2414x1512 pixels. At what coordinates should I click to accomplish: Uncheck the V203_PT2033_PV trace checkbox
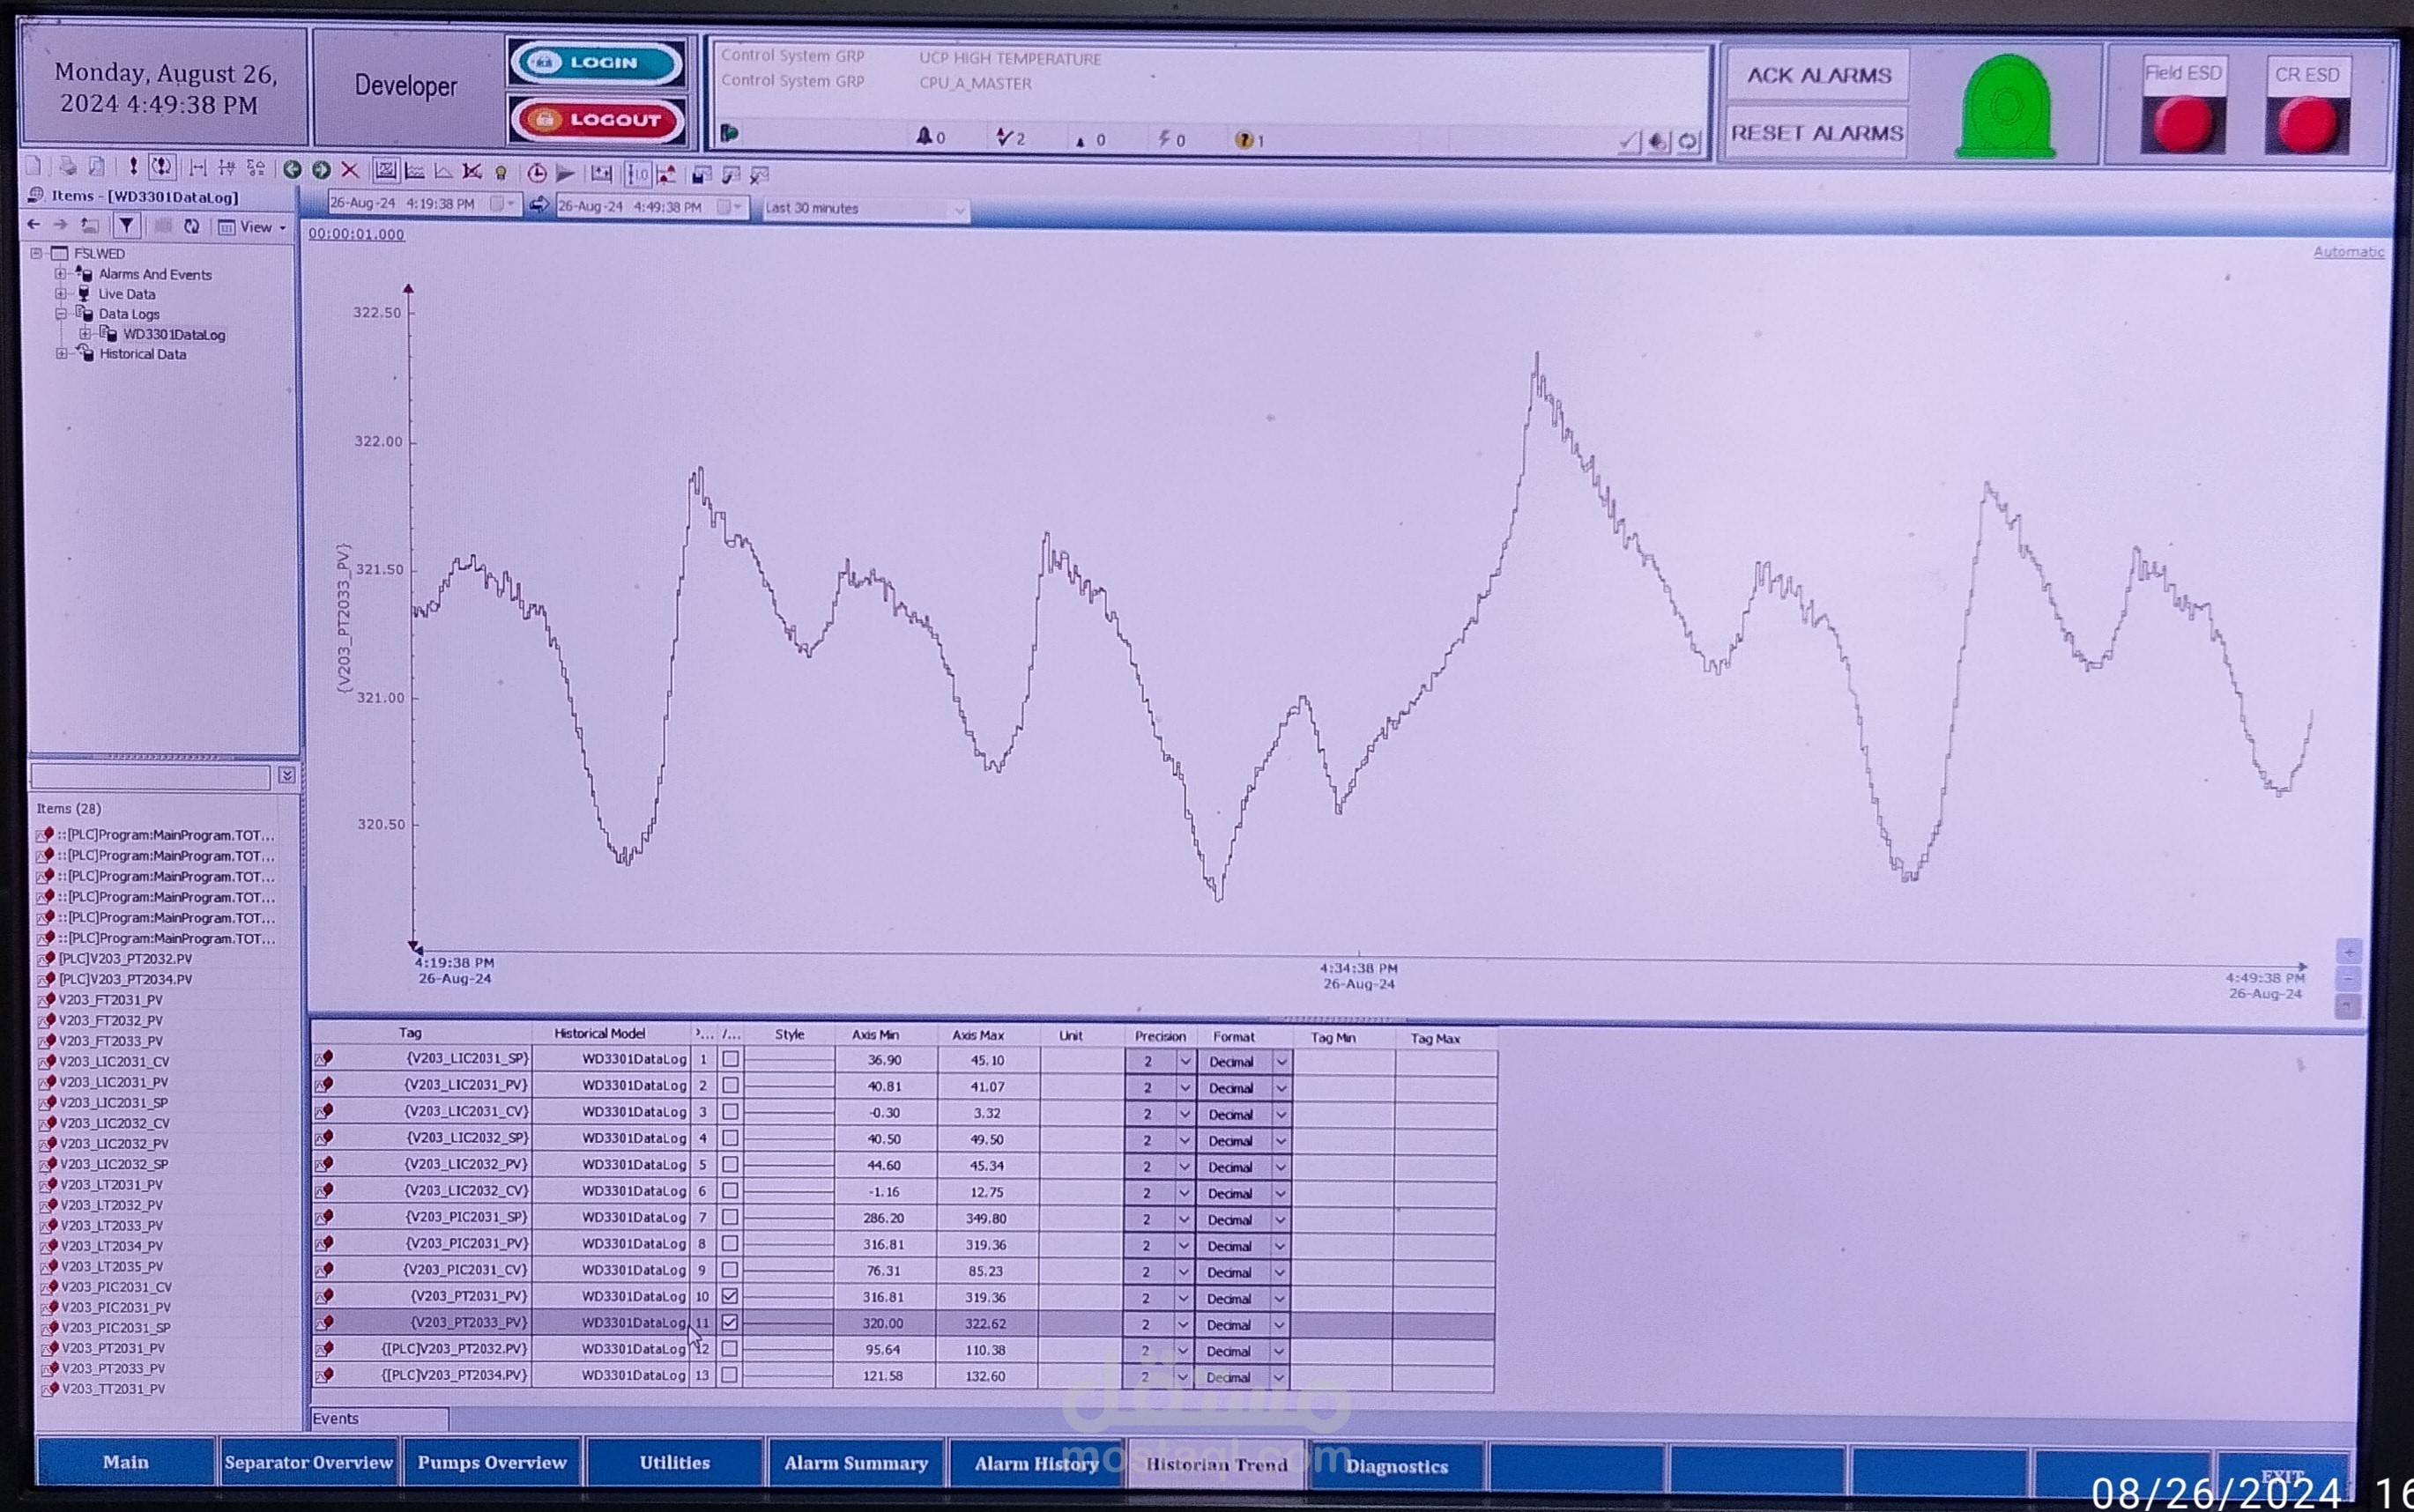(730, 1322)
